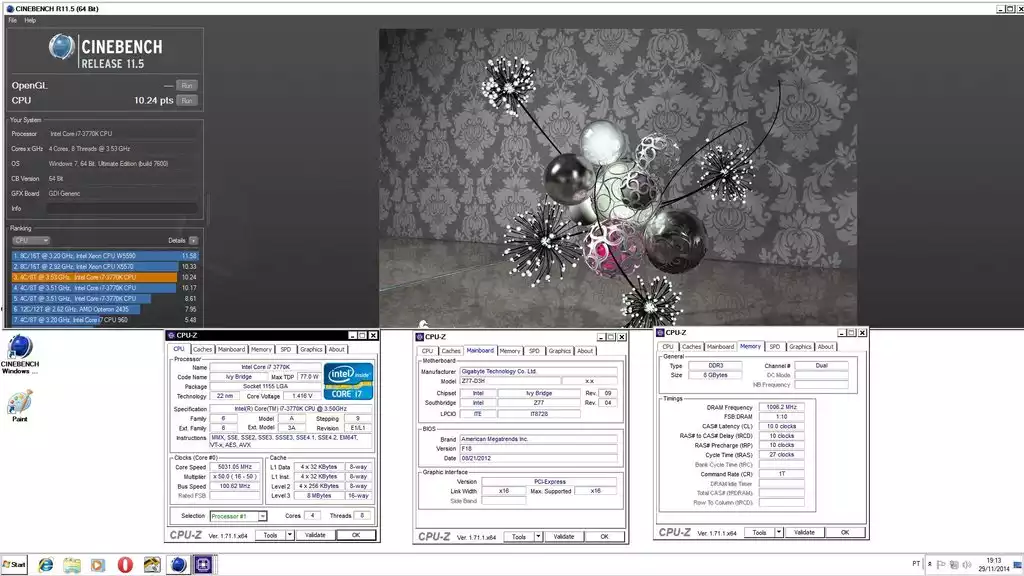
Task: Open CPU tab in the middle CPU-Z window
Action: 427,351
